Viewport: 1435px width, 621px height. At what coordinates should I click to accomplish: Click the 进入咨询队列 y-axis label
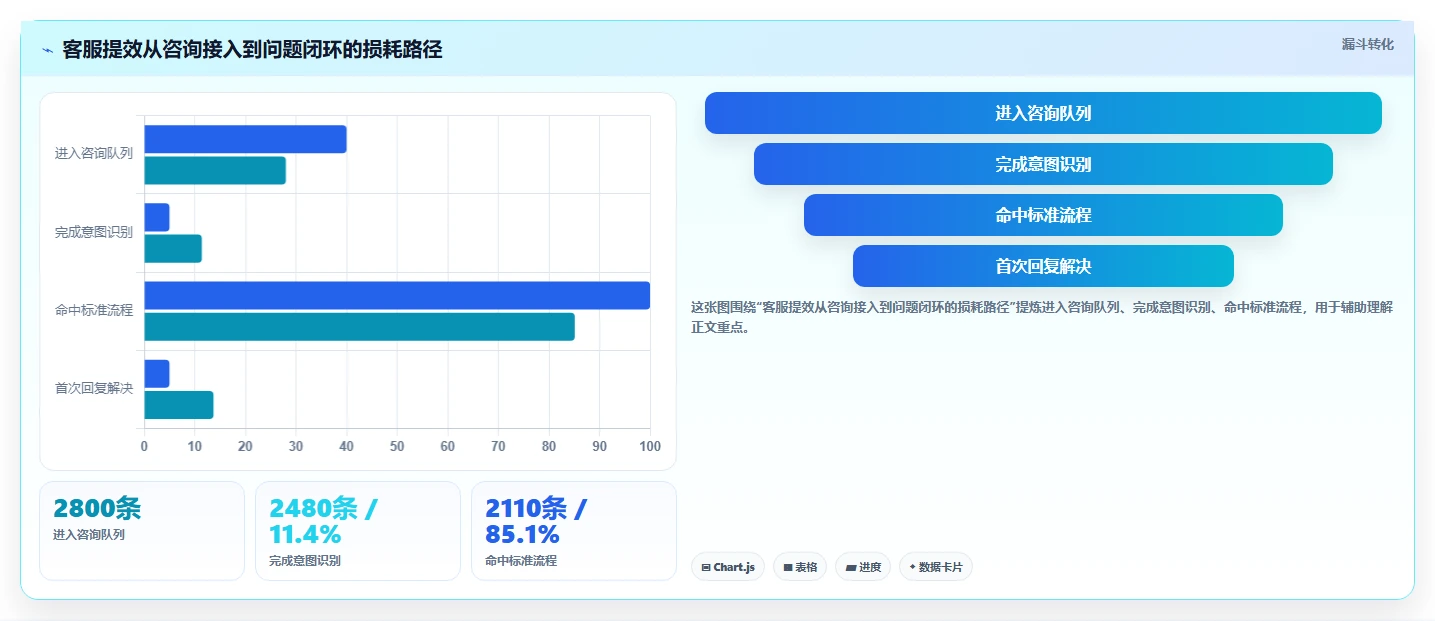94,154
